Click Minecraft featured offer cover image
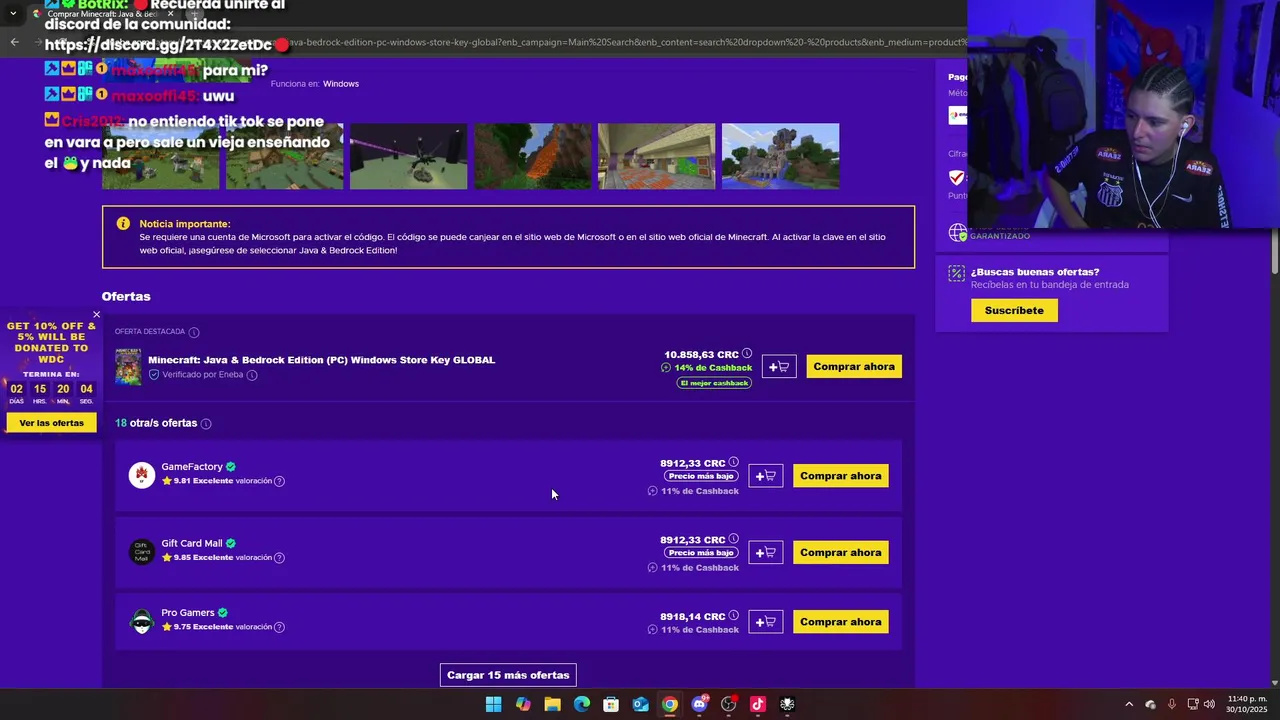This screenshot has width=1280, height=720. click(128, 367)
